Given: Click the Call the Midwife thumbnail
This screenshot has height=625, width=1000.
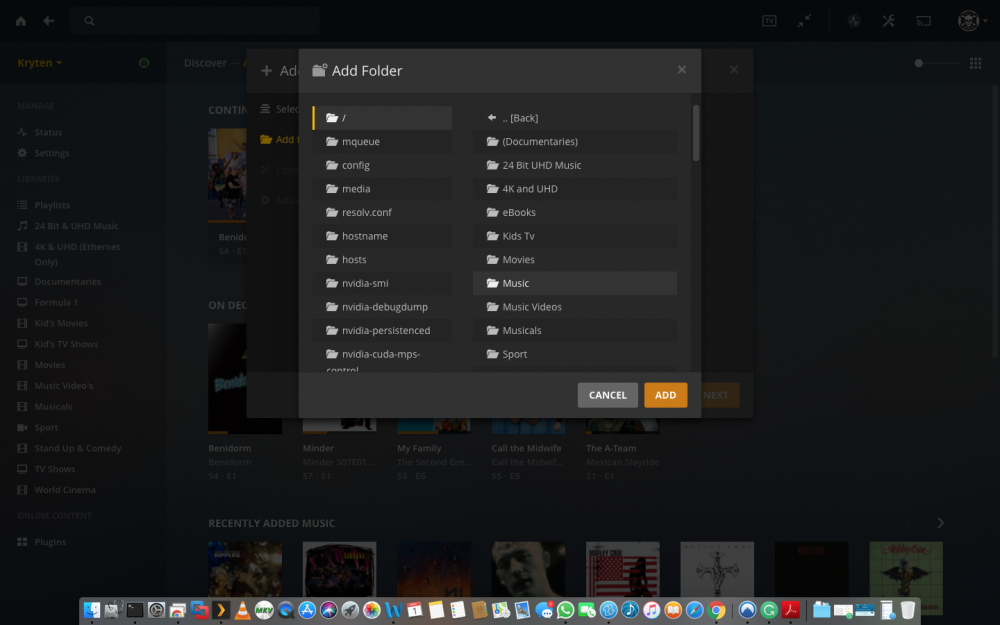Looking at the screenshot, I should tap(528, 426).
